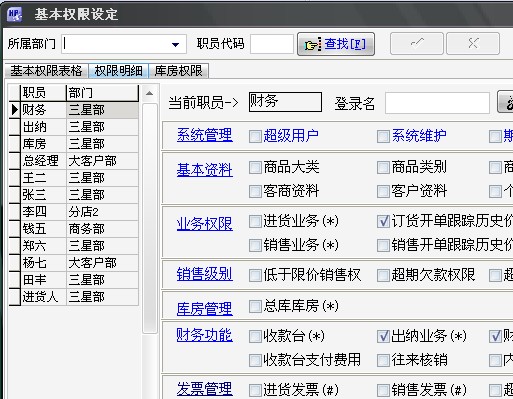
Task: Switch to the 库房权限 tab
Action: pos(178,71)
